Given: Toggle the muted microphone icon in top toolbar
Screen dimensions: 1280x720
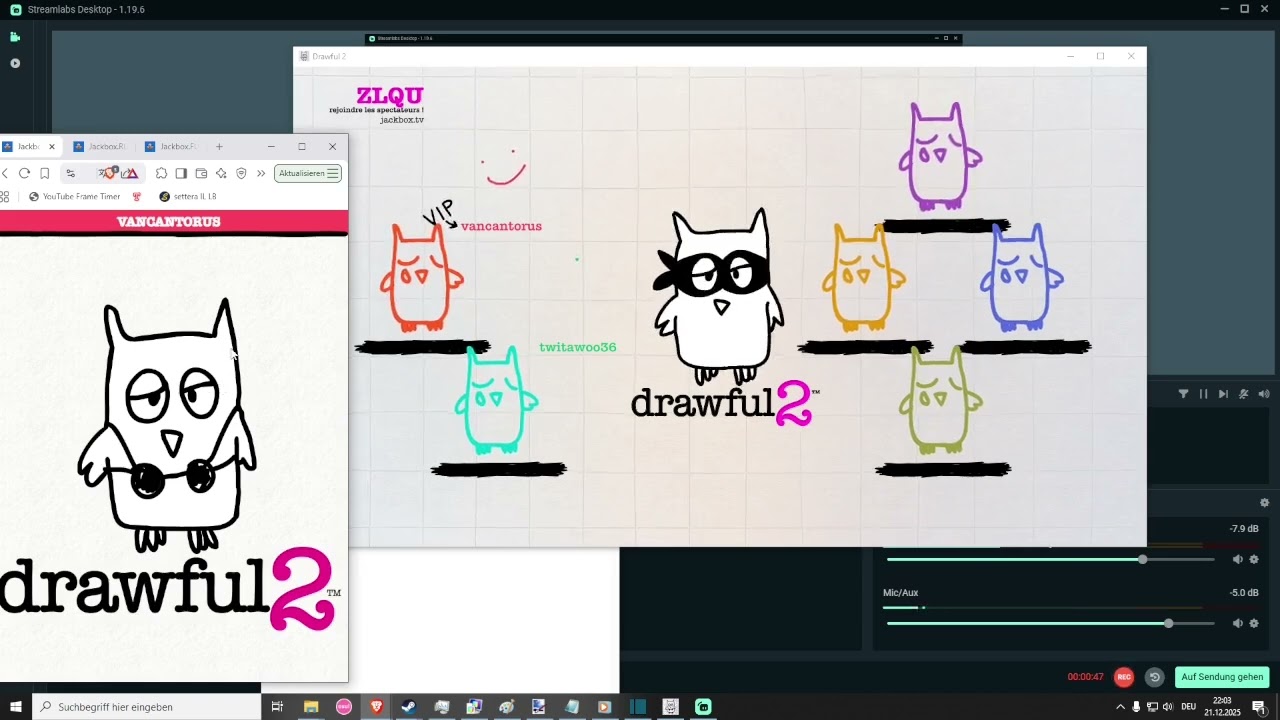Looking at the screenshot, I should tap(1244, 394).
